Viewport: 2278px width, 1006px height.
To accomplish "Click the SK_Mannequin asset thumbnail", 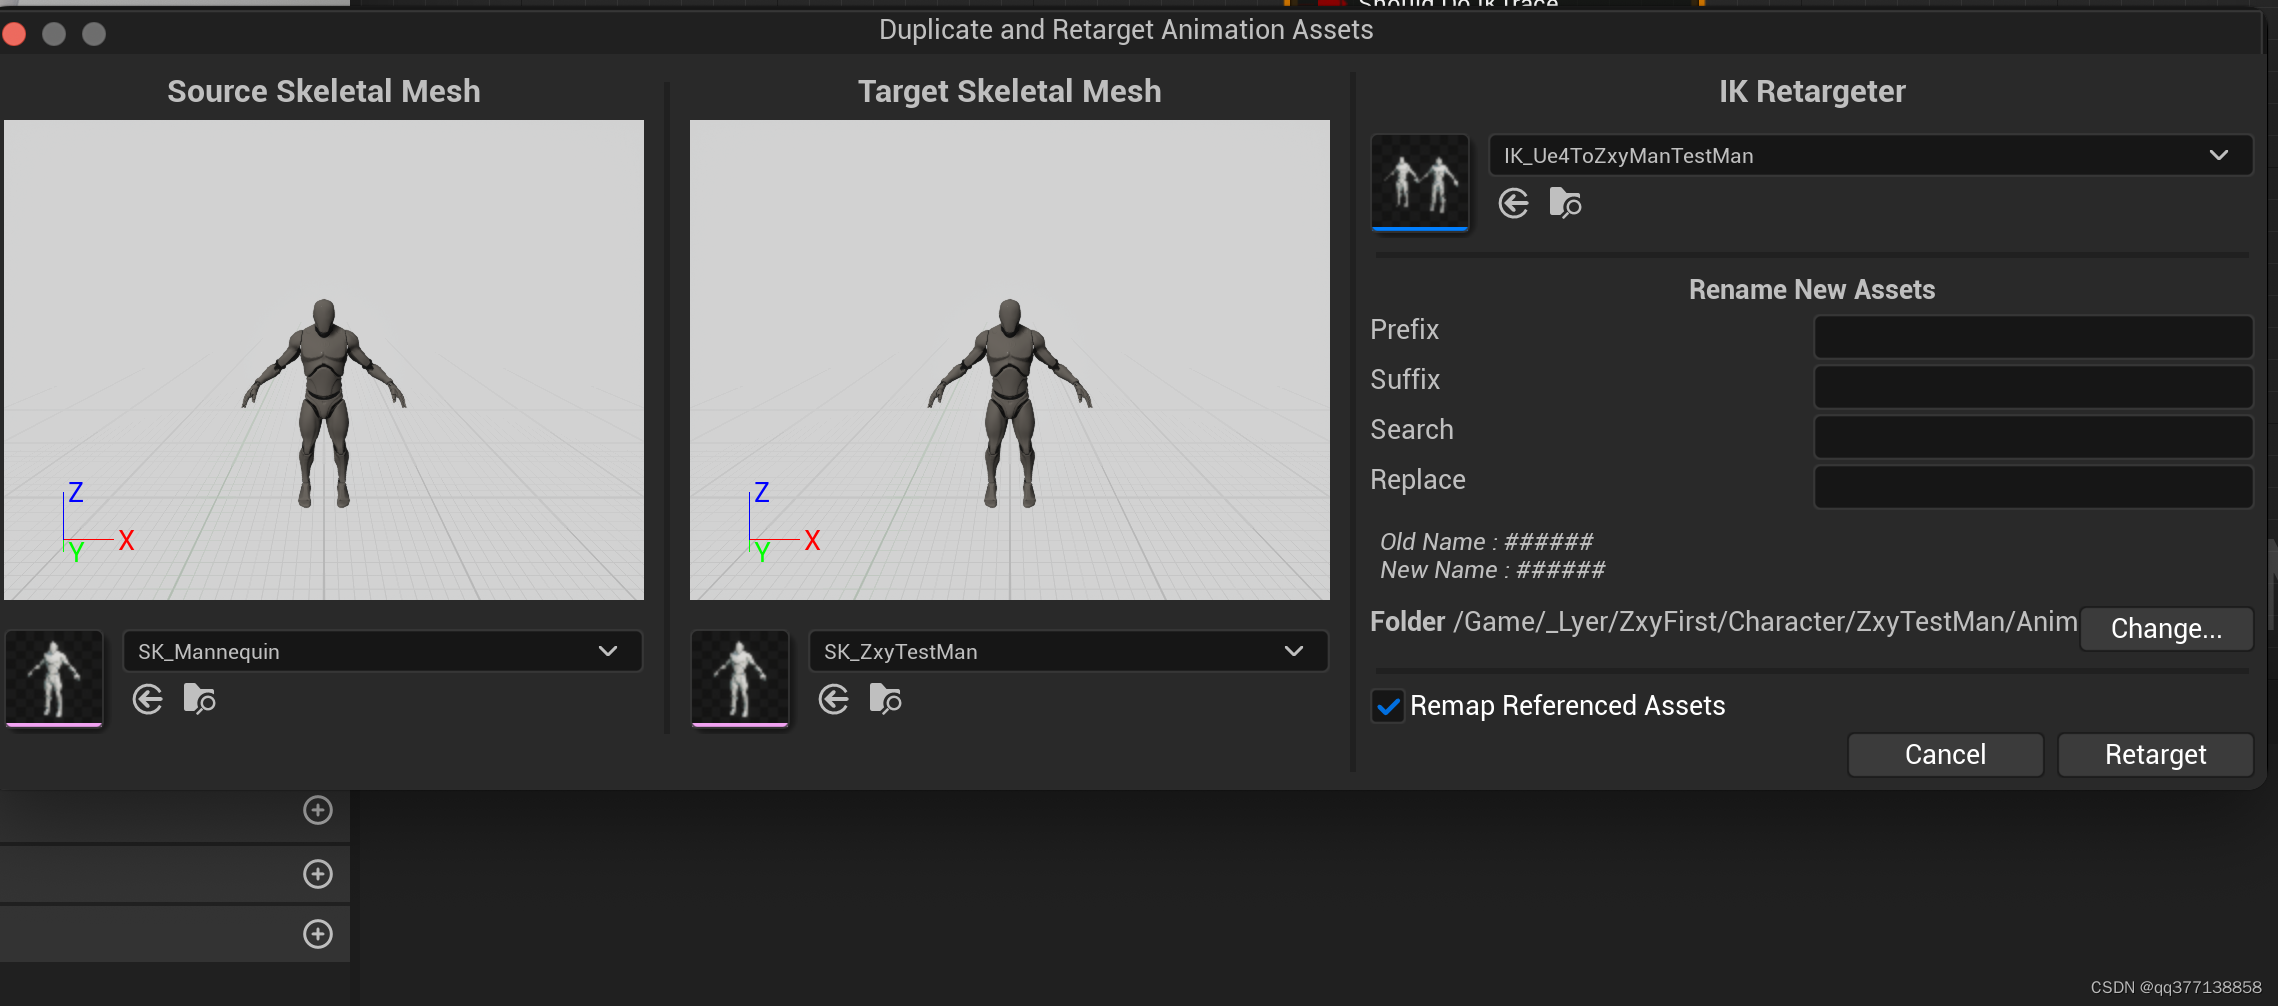I will click(x=54, y=677).
